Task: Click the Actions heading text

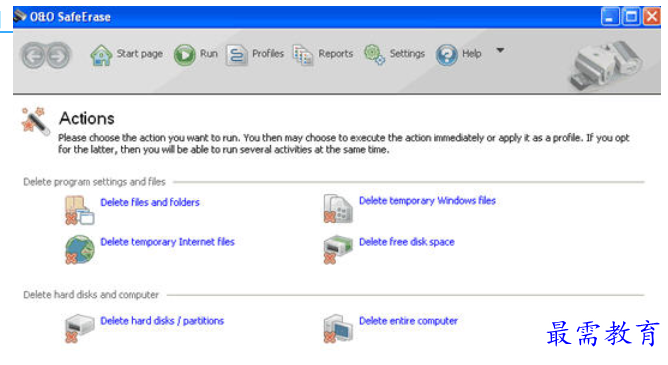Action: [87, 118]
